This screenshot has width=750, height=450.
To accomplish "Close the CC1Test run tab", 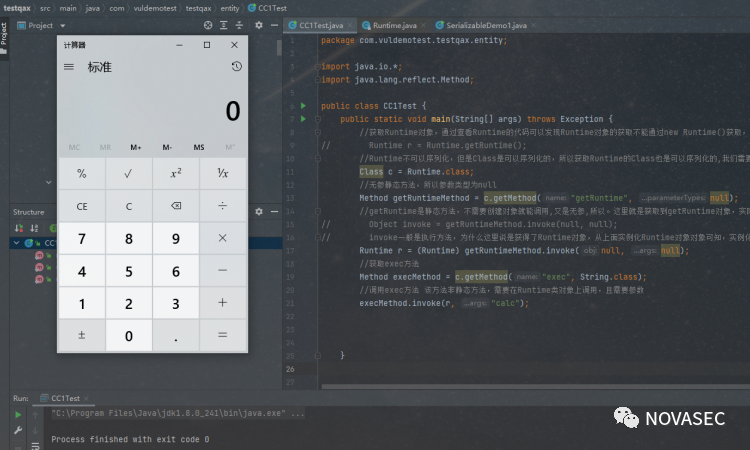I will (x=86, y=398).
